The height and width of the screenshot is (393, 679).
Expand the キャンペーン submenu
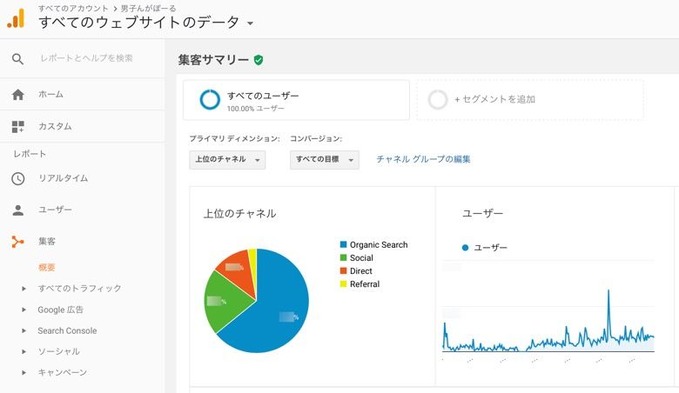point(24,372)
